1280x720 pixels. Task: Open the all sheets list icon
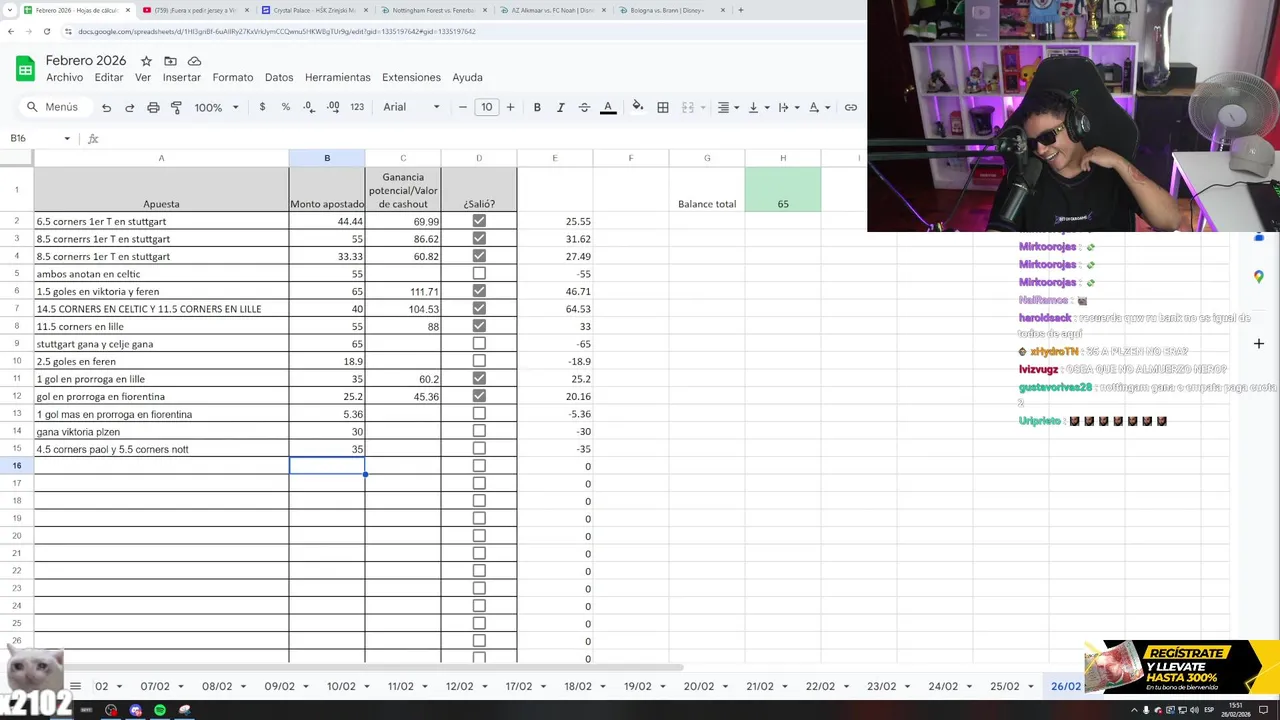[x=75, y=686]
